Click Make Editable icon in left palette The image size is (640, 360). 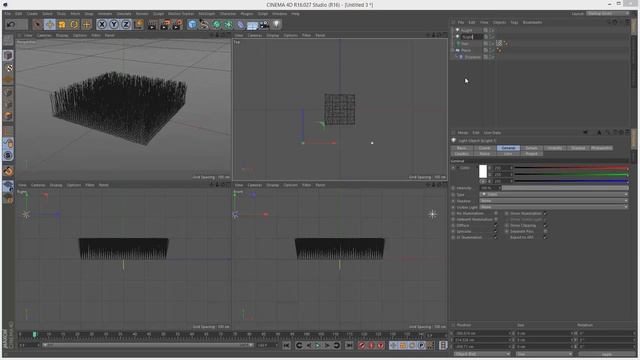coord(8,40)
